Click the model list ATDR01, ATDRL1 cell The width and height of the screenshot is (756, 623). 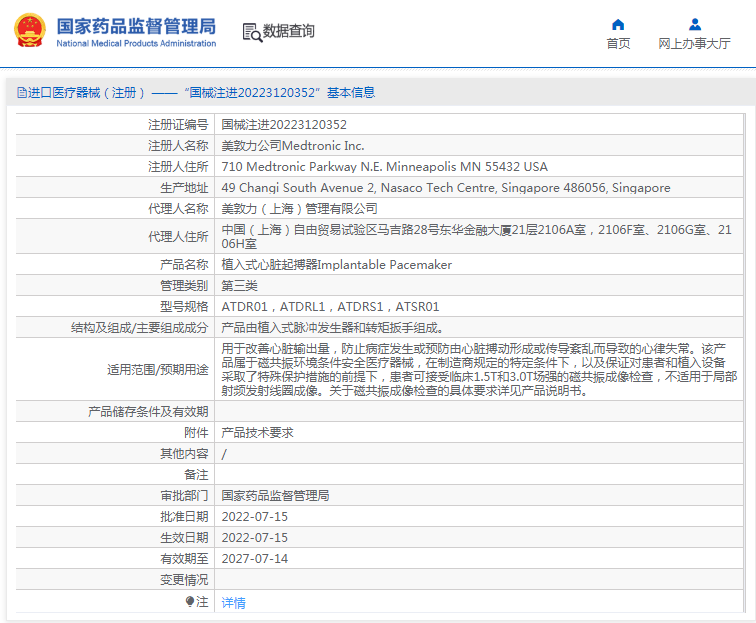coord(330,307)
